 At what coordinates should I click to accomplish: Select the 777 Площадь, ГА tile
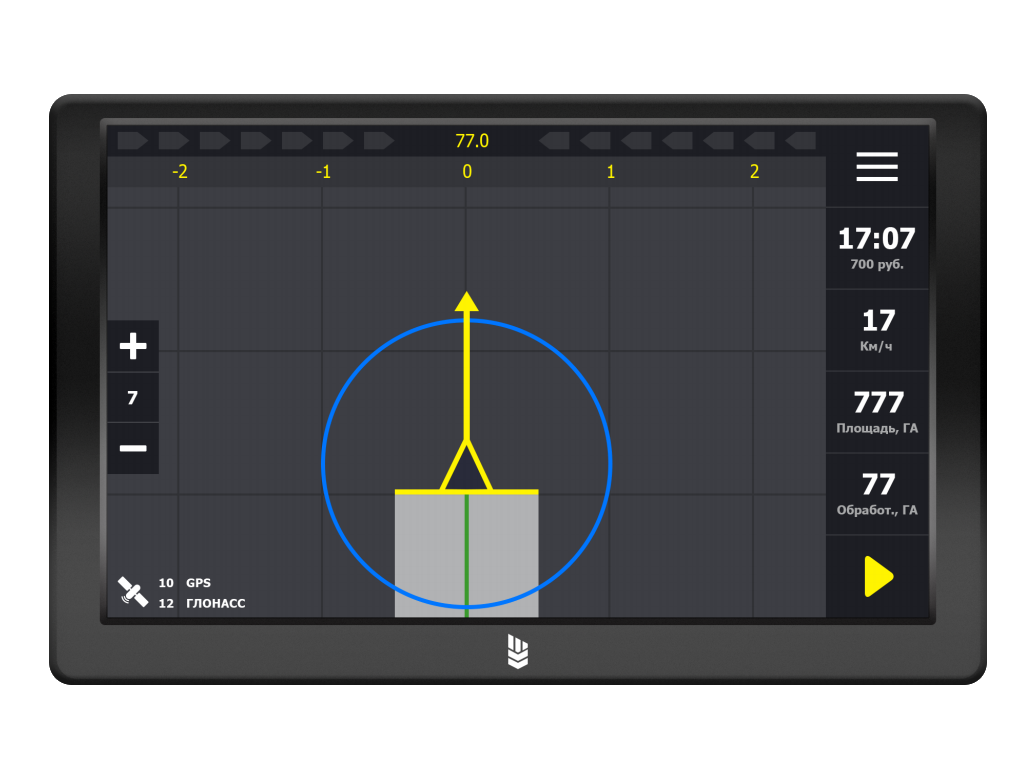tap(877, 412)
